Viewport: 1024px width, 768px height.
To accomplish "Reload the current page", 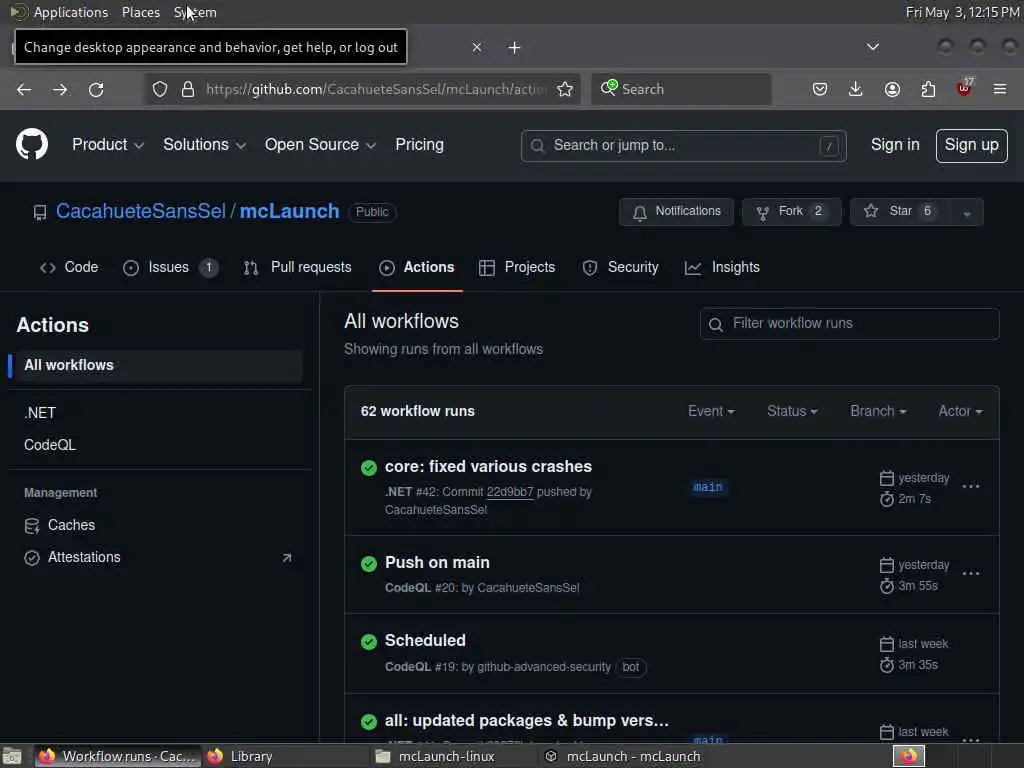I will [96, 89].
